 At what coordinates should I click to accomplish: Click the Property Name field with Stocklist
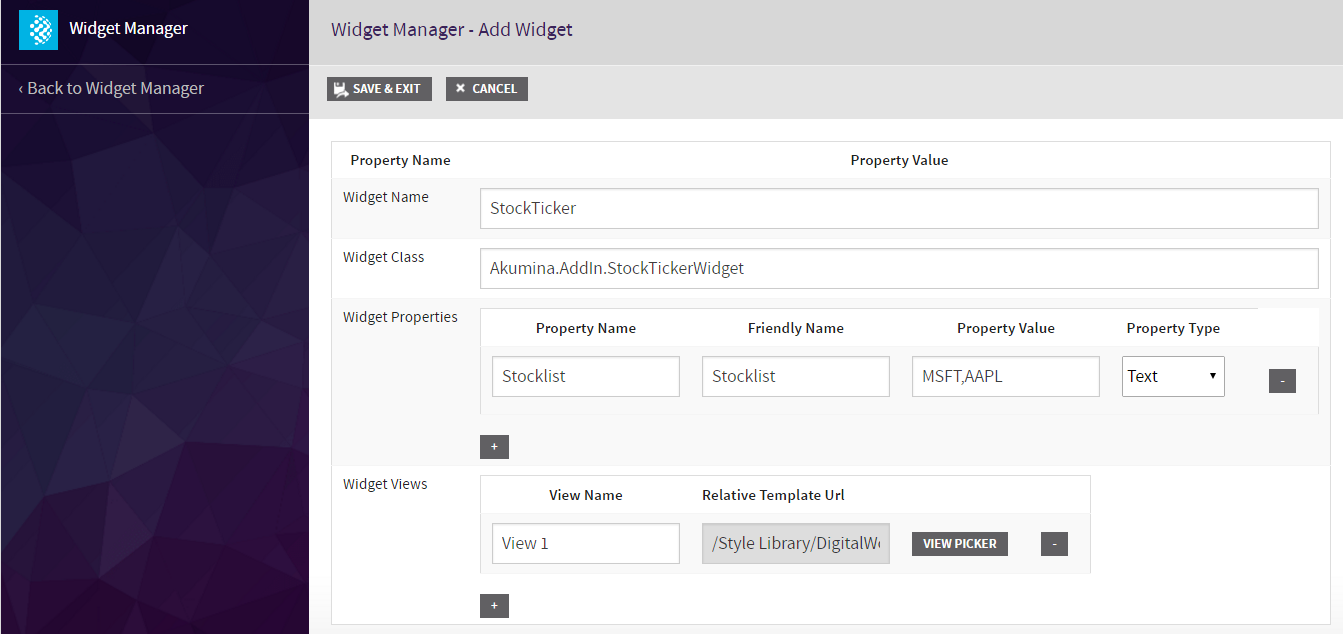point(585,377)
